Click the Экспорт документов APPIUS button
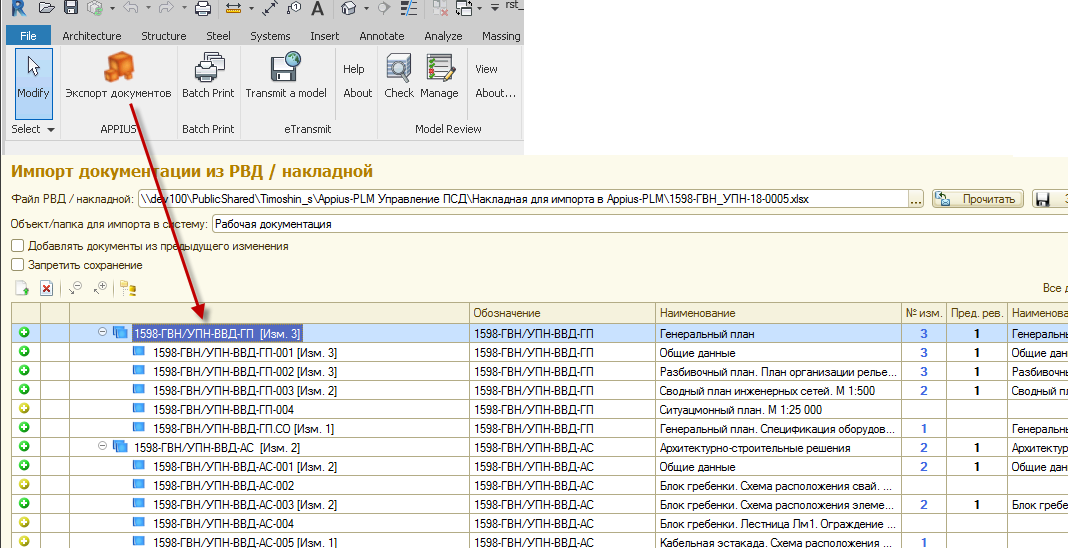Image resolution: width=1068 pixels, height=548 pixels. coord(118,77)
